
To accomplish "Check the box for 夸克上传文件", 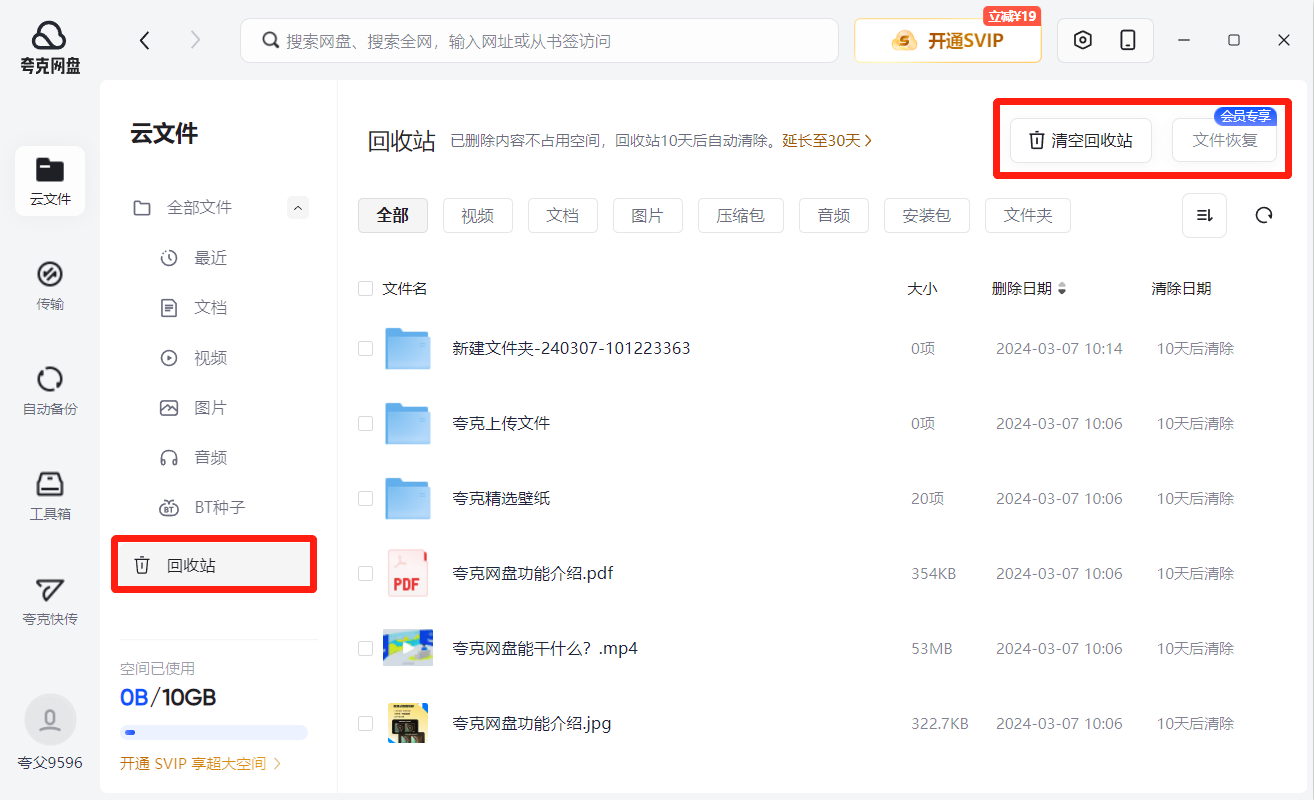I will click(x=365, y=424).
